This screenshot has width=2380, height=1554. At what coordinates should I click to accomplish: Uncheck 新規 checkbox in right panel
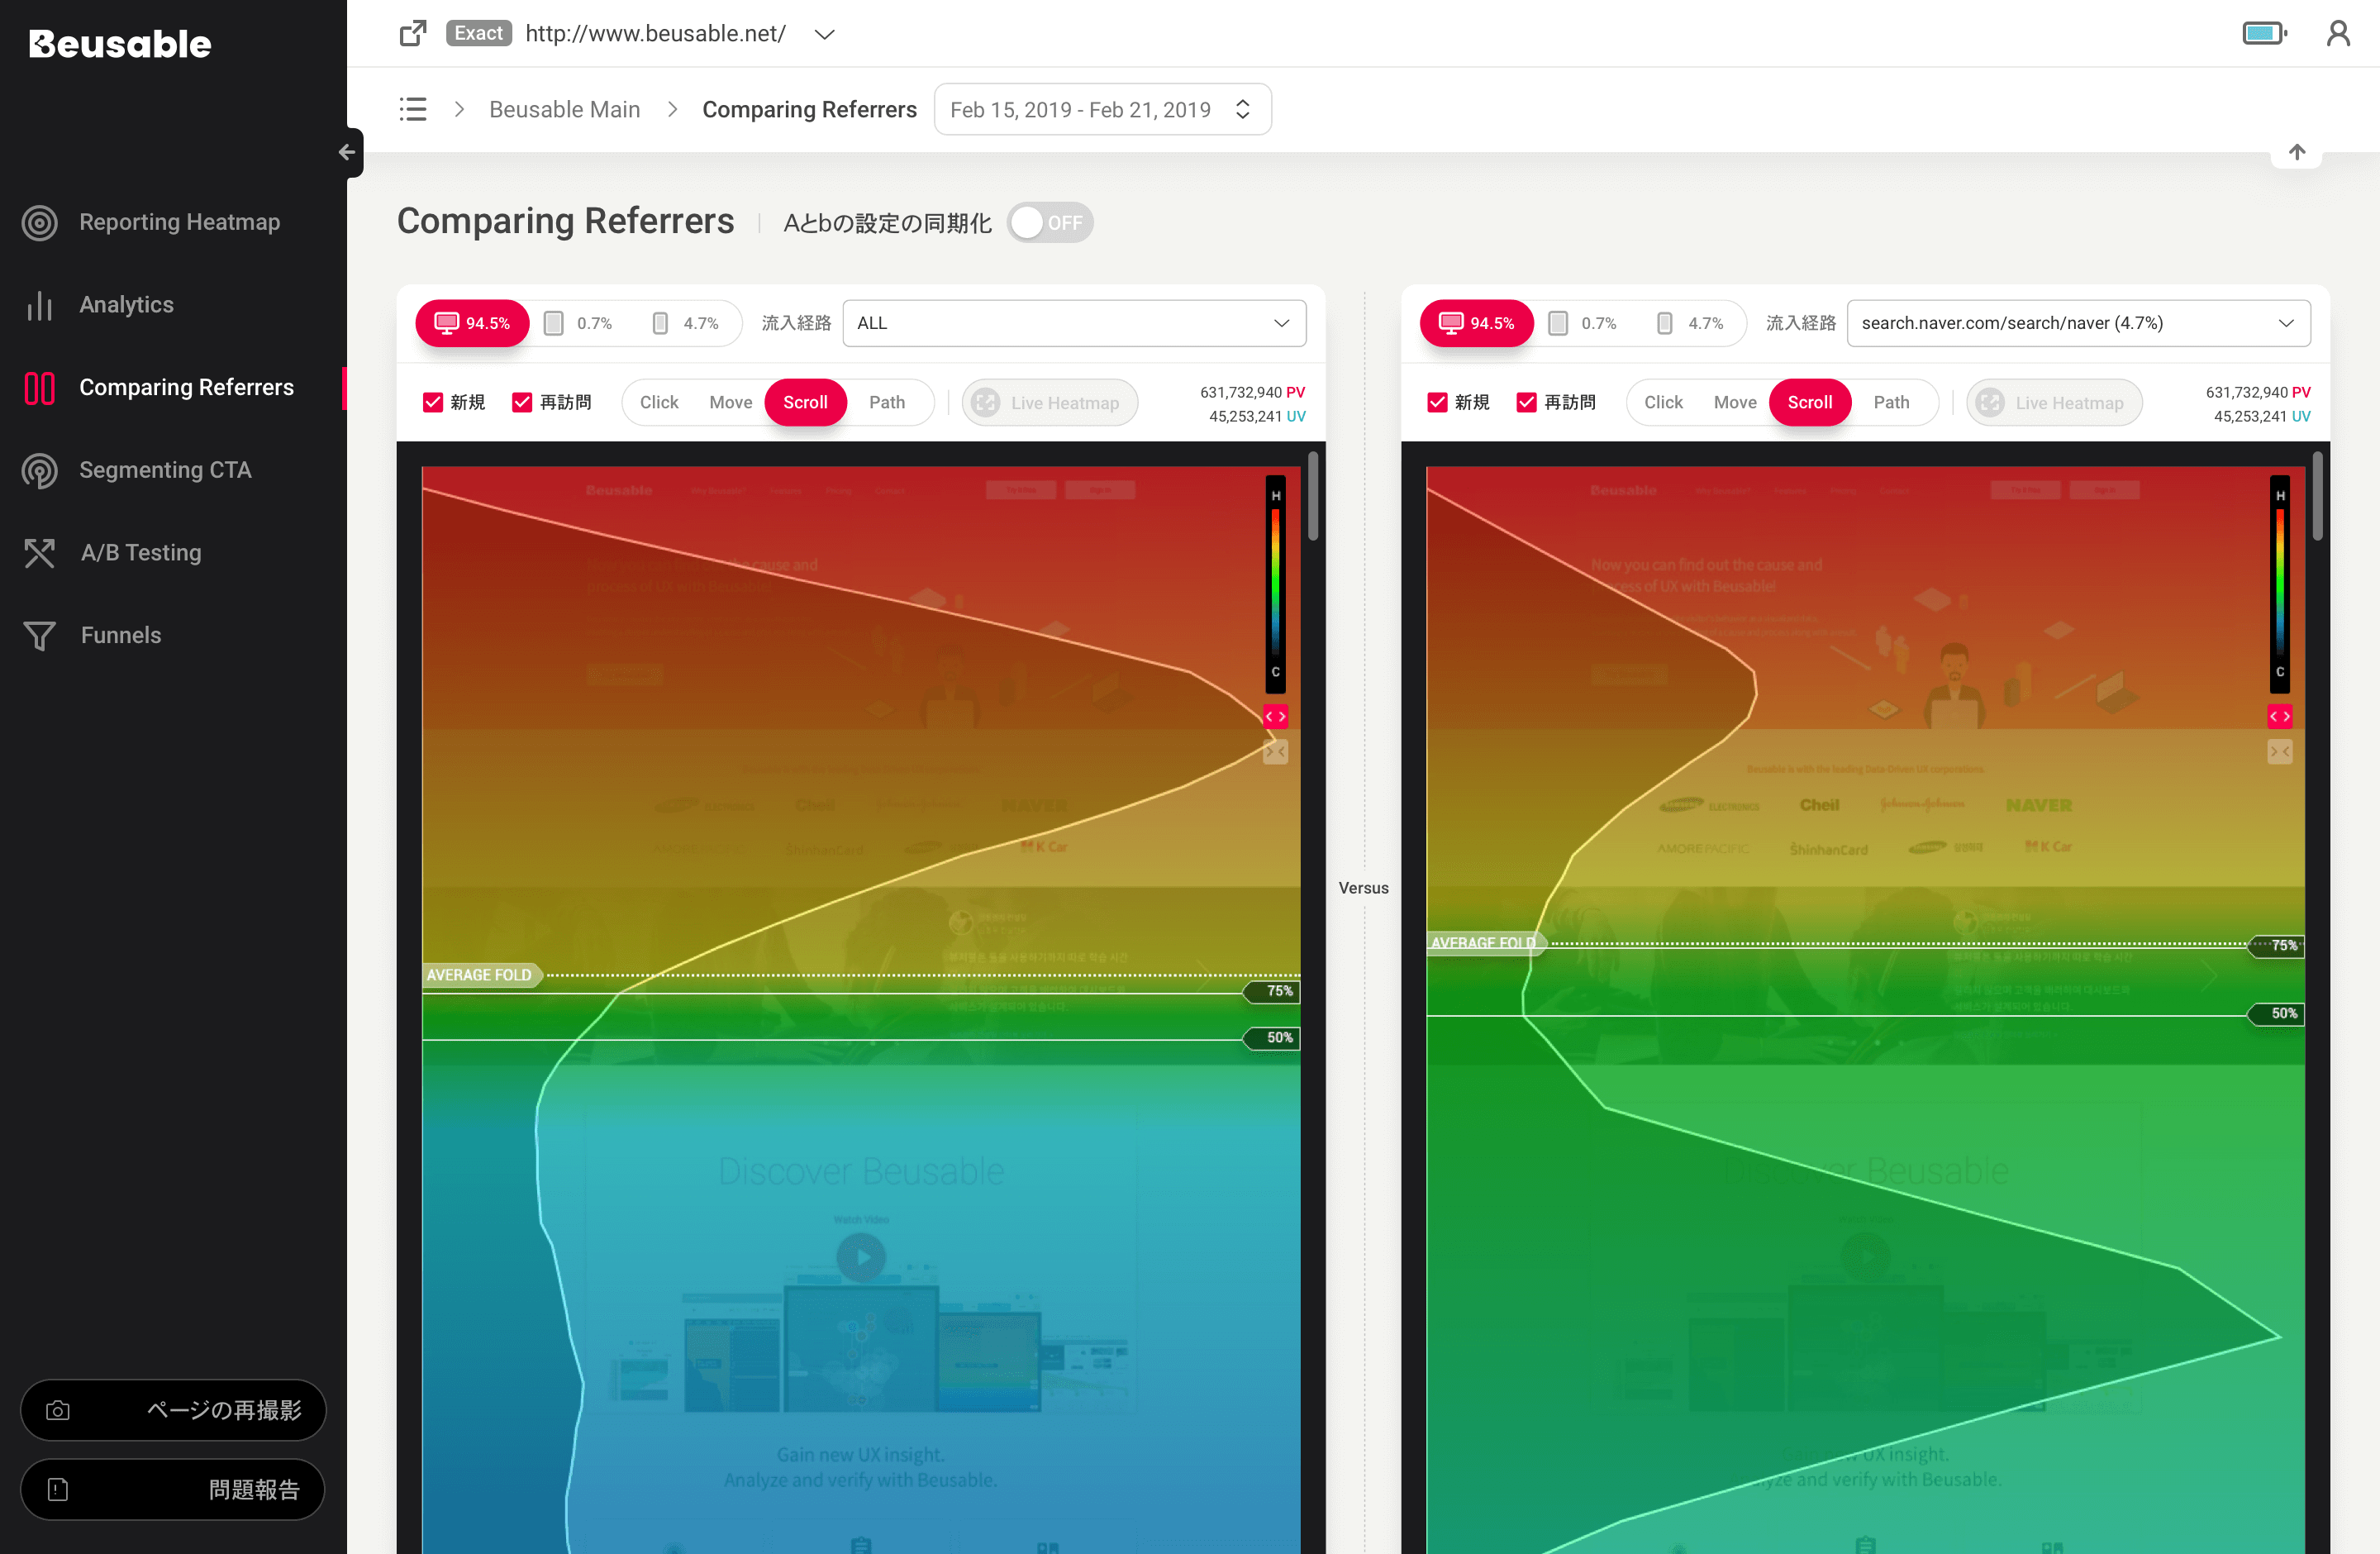(1437, 402)
